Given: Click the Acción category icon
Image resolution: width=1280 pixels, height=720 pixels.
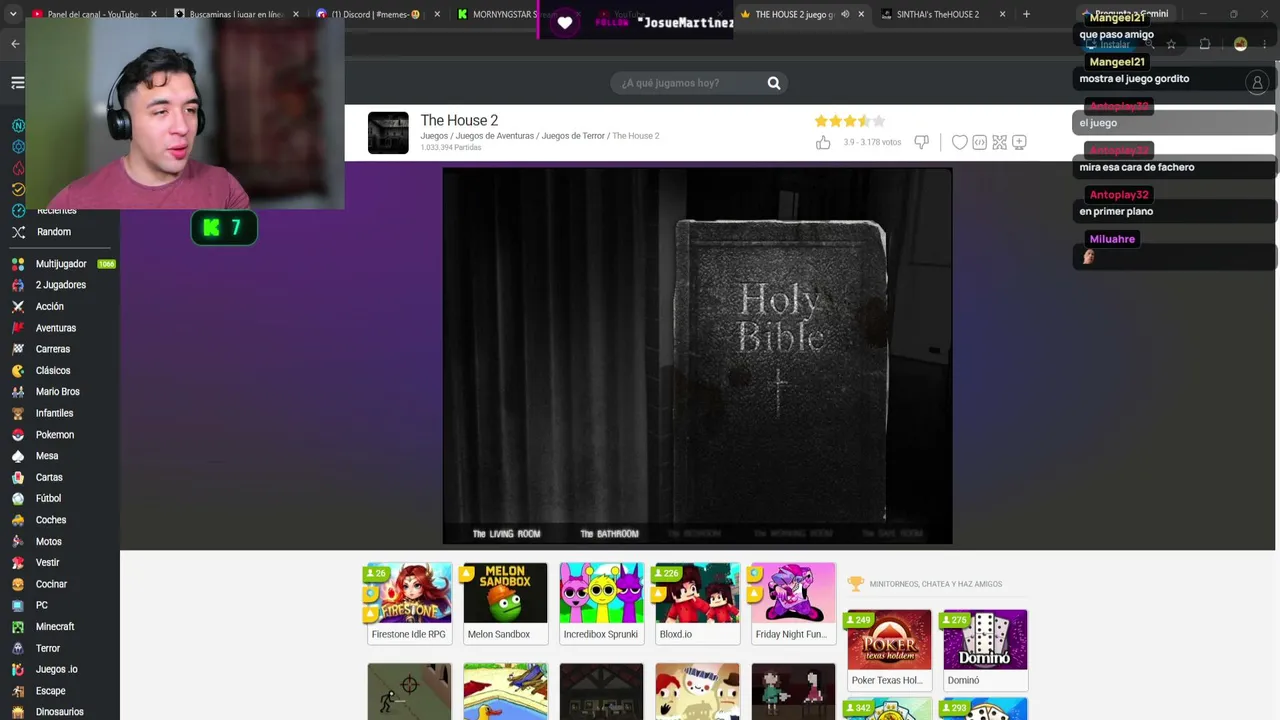Looking at the screenshot, I should 18,307.
